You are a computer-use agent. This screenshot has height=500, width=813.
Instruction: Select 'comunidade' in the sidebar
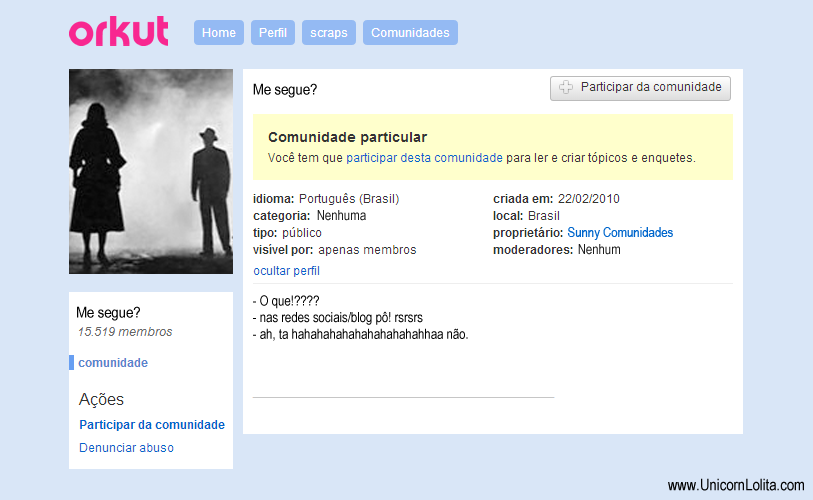(113, 363)
